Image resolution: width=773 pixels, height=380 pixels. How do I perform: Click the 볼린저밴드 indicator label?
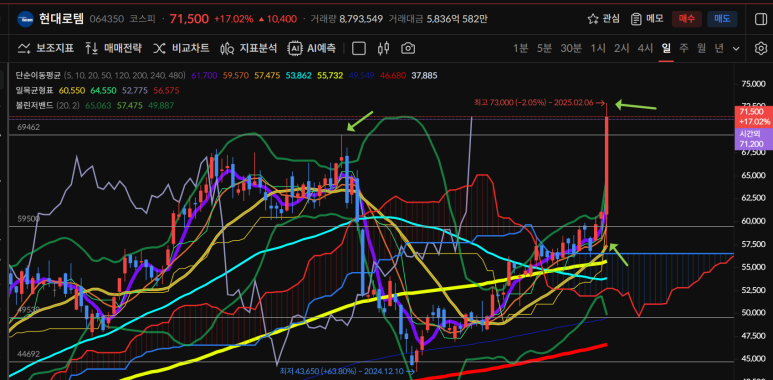coord(35,105)
